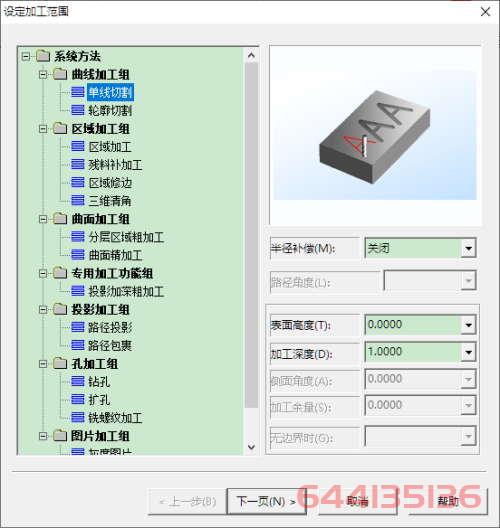Select the 曲面精加工 icon
This screenshot has width=500, height=528.
click(x=78, y=255)
